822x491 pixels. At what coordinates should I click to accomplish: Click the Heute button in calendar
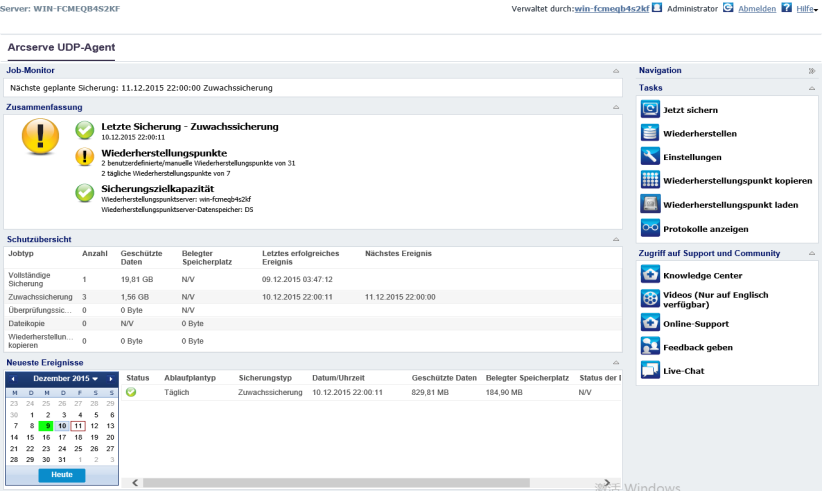pyautogui.click(x=62, y=475)
